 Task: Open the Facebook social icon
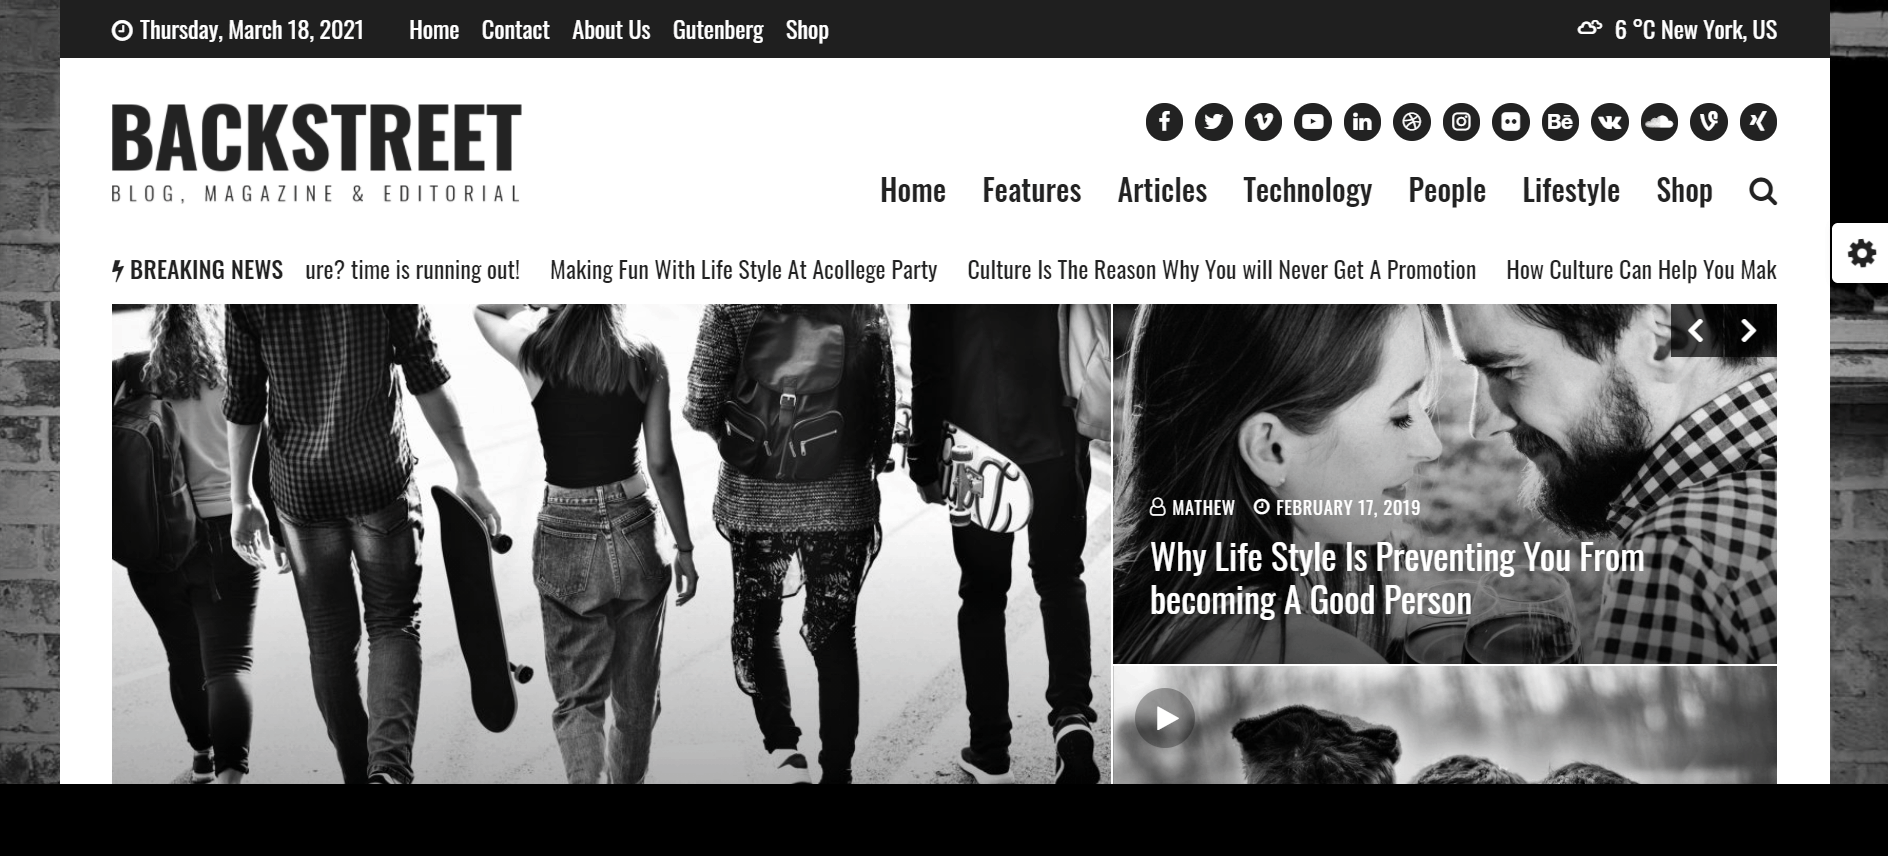1164,122
